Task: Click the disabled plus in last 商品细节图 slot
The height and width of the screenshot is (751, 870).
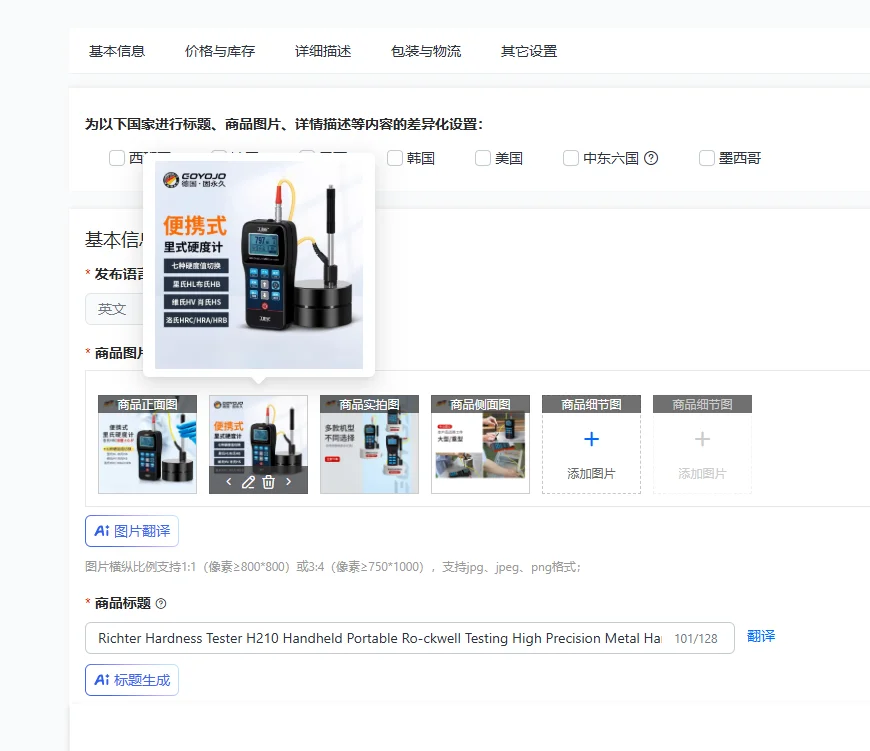Action: point(702,439)
